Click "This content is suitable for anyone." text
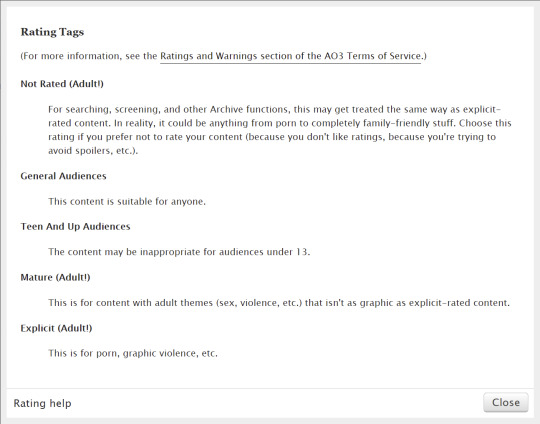 [x=127, y=201]
